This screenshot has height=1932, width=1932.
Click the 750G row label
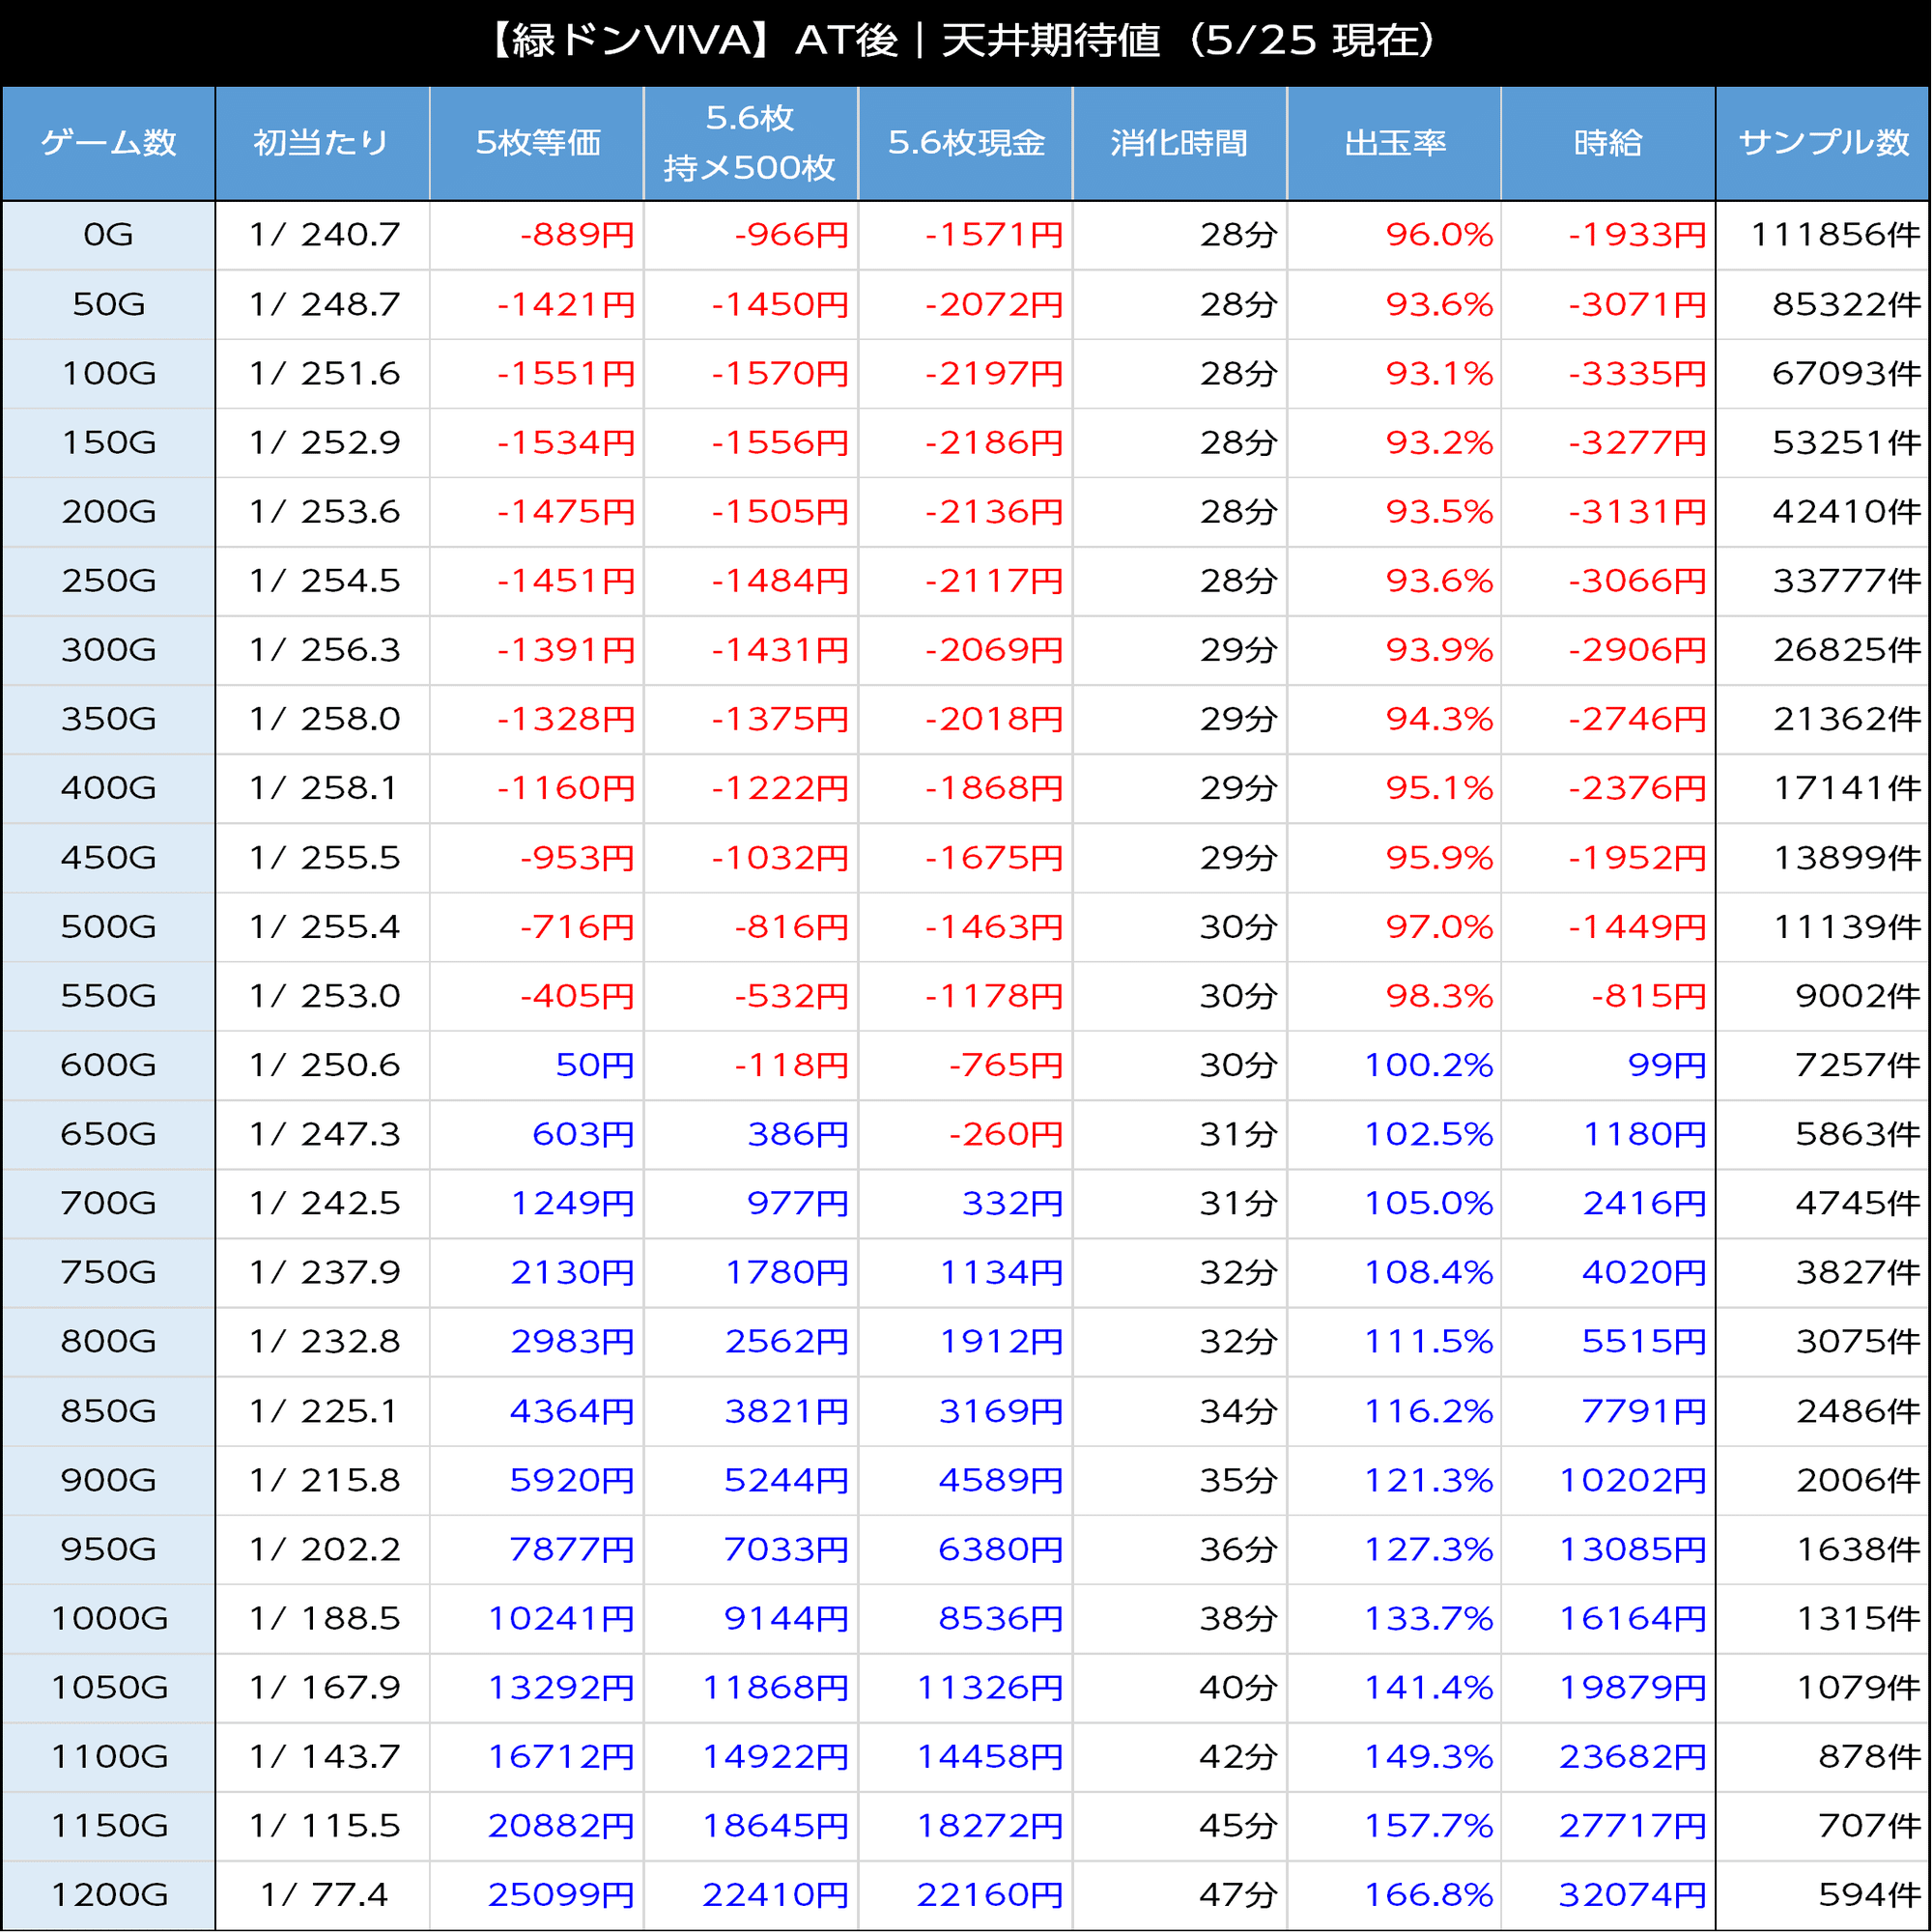108,1272
